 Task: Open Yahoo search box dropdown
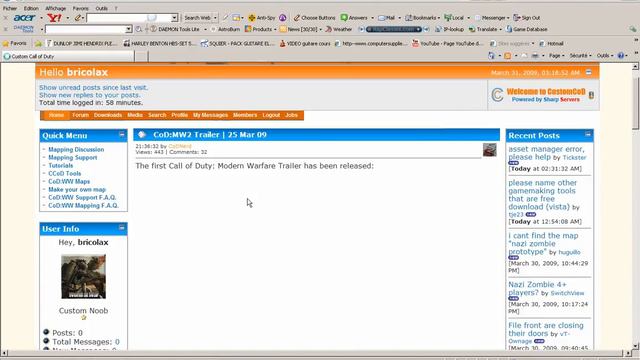click(174, 18)
